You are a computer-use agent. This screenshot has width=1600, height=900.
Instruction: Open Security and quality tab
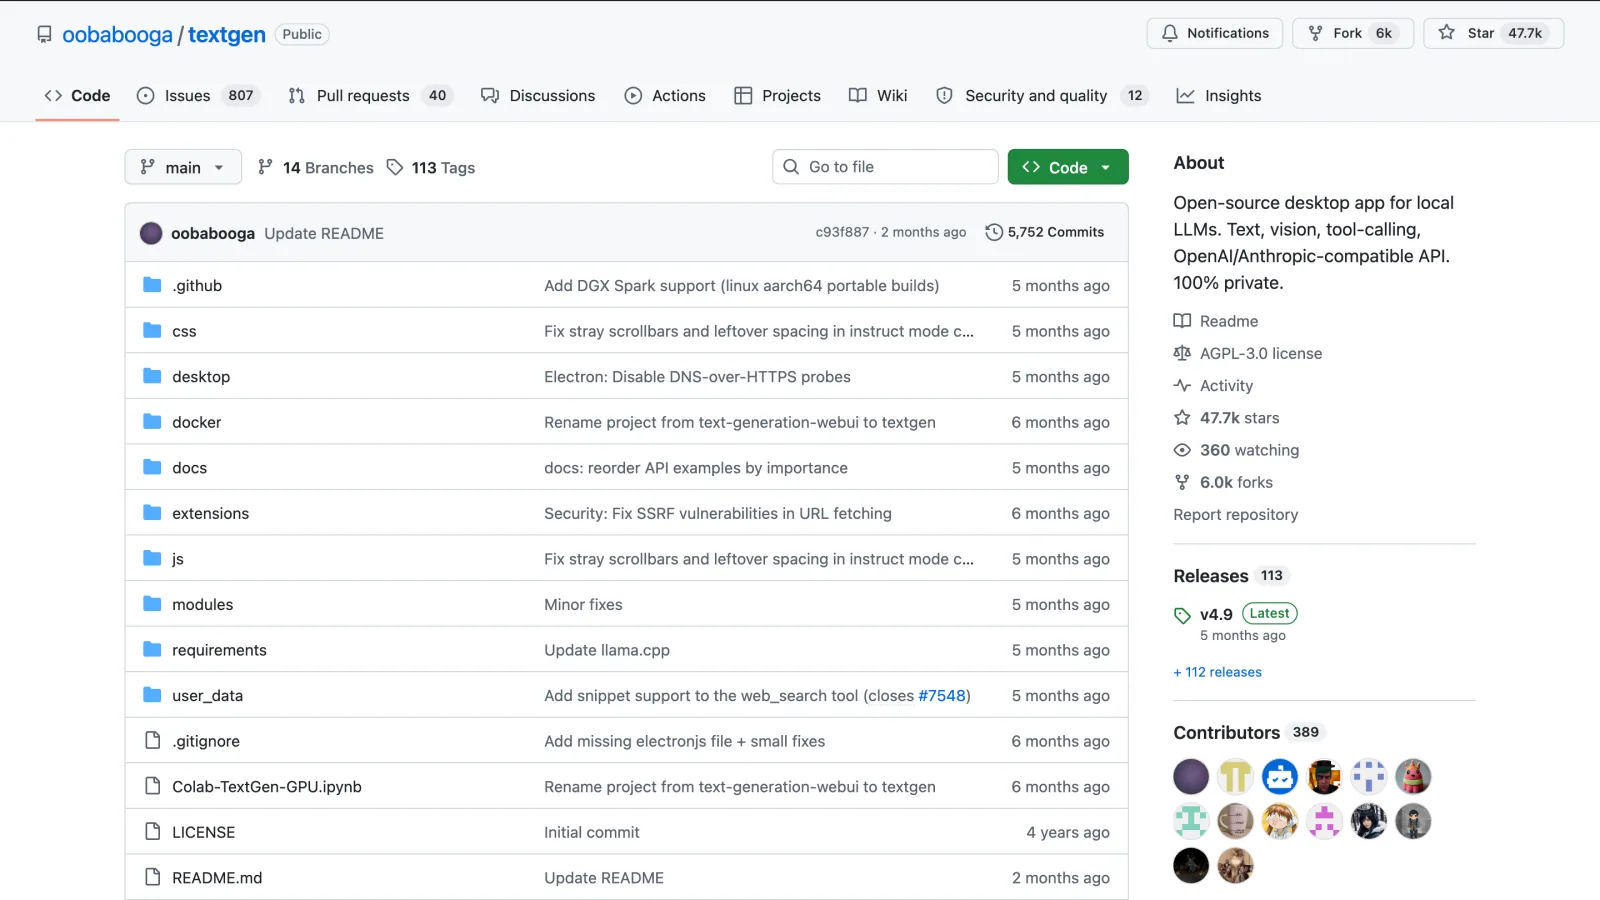point(1041,96)
